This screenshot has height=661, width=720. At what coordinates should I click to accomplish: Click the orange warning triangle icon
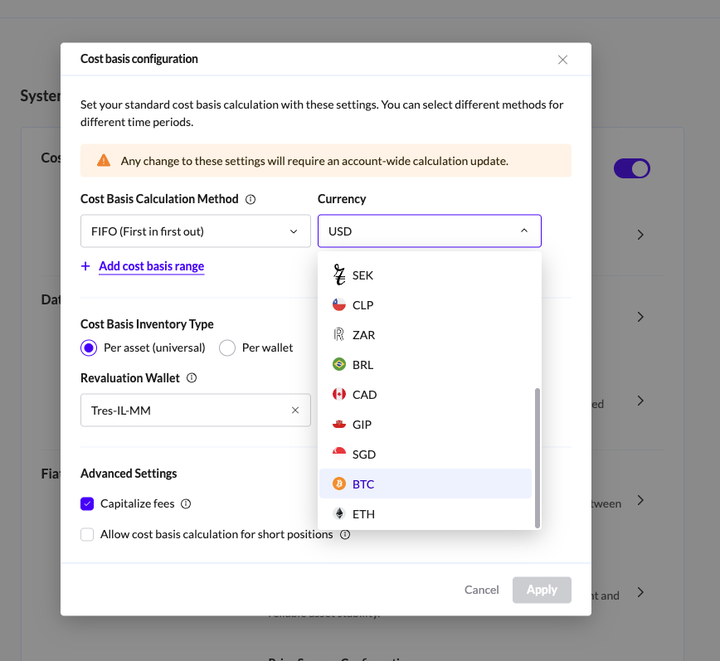pyautogui.click(x=103, y=160)
